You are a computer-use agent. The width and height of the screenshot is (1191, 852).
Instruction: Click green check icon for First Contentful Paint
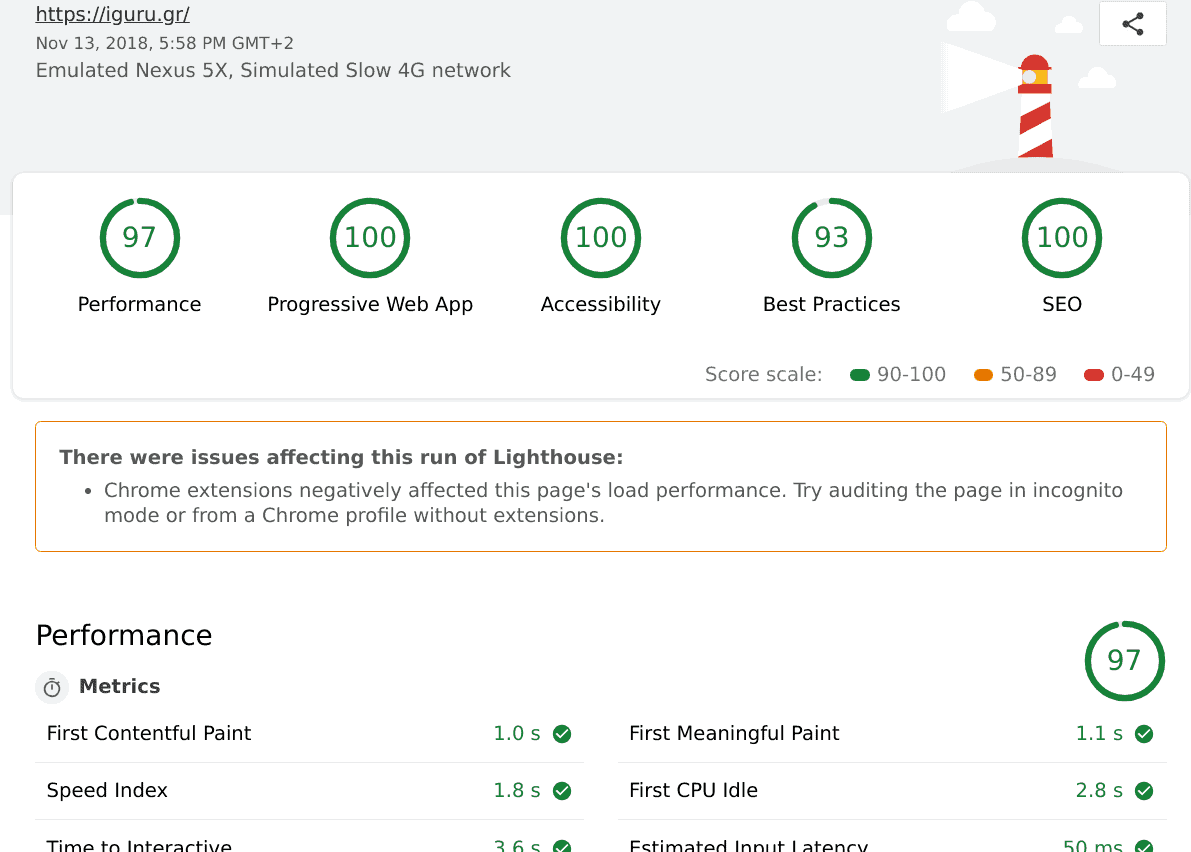(x=562, y=734)
